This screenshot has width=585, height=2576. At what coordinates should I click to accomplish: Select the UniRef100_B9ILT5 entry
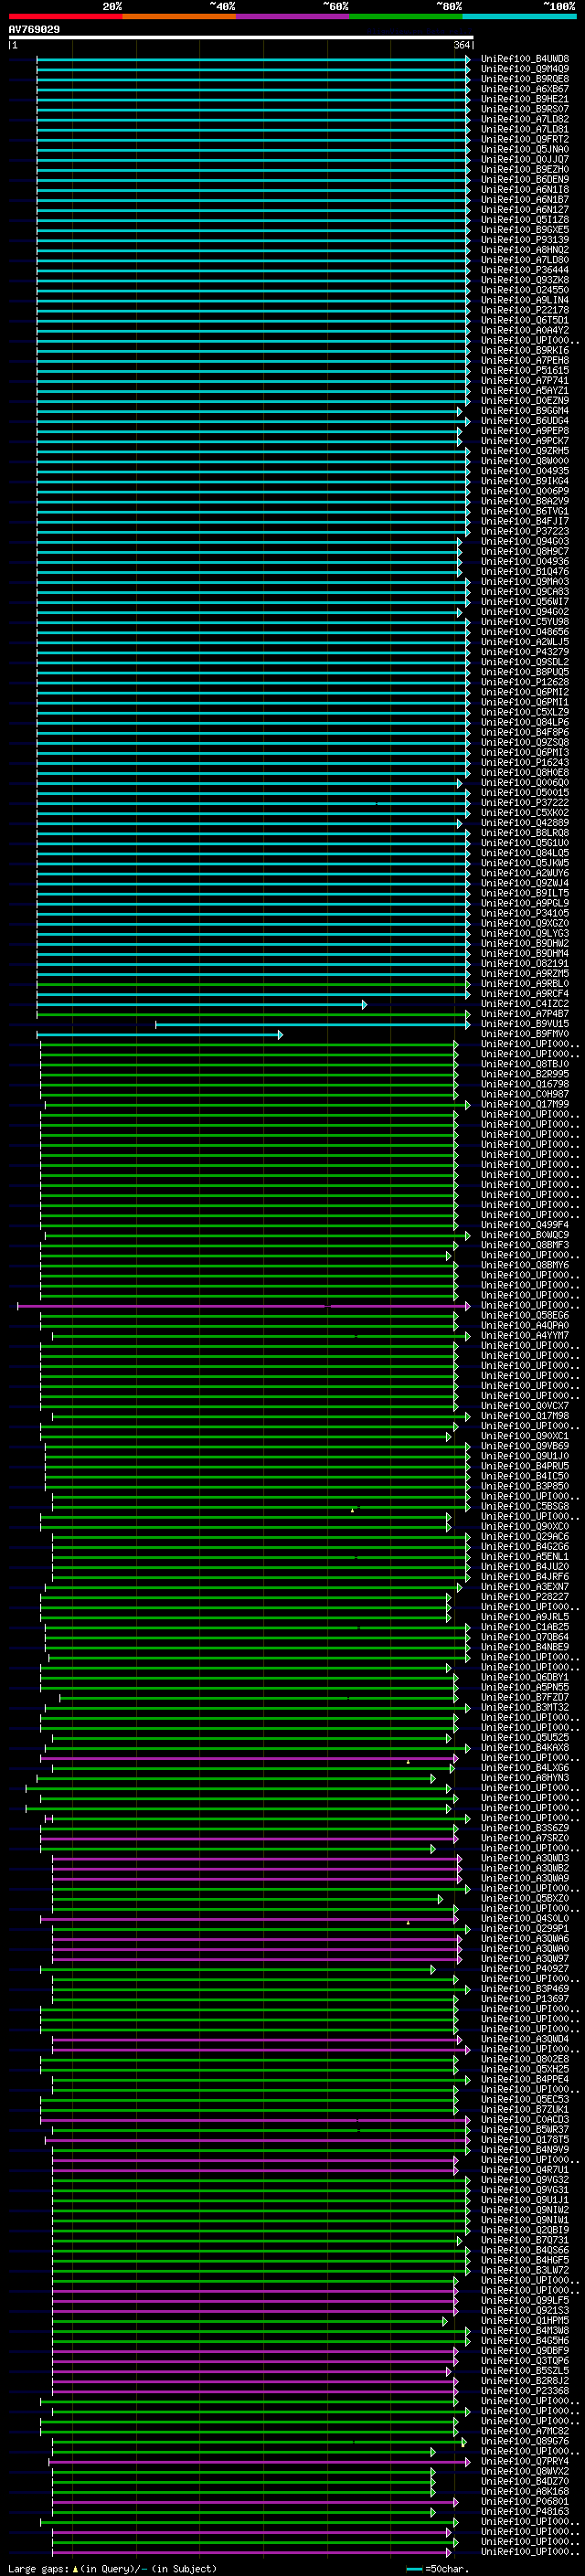(525, 894)
